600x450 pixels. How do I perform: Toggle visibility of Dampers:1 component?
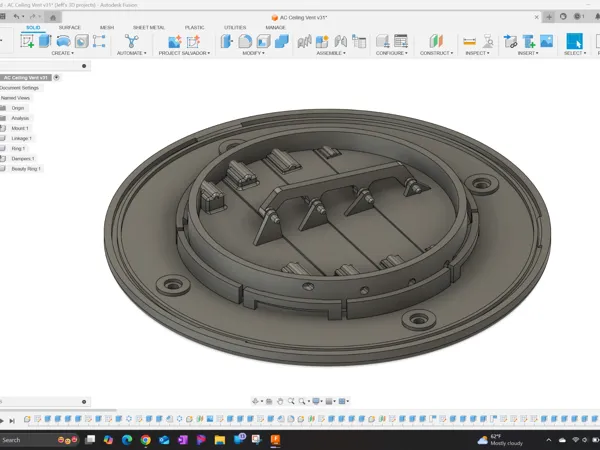[x=3, y=158]
